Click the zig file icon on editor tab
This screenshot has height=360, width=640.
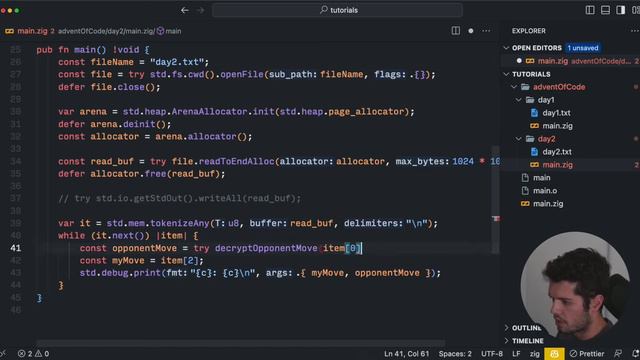[x=9, y=31]
